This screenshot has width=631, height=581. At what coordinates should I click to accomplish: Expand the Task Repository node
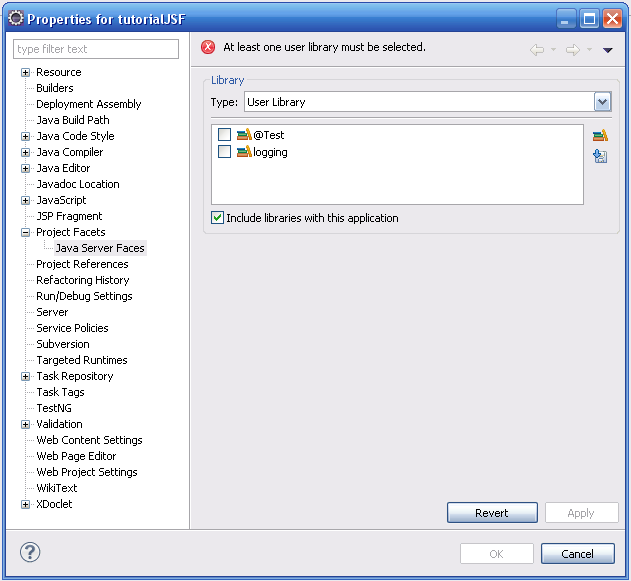click(25, 376)
